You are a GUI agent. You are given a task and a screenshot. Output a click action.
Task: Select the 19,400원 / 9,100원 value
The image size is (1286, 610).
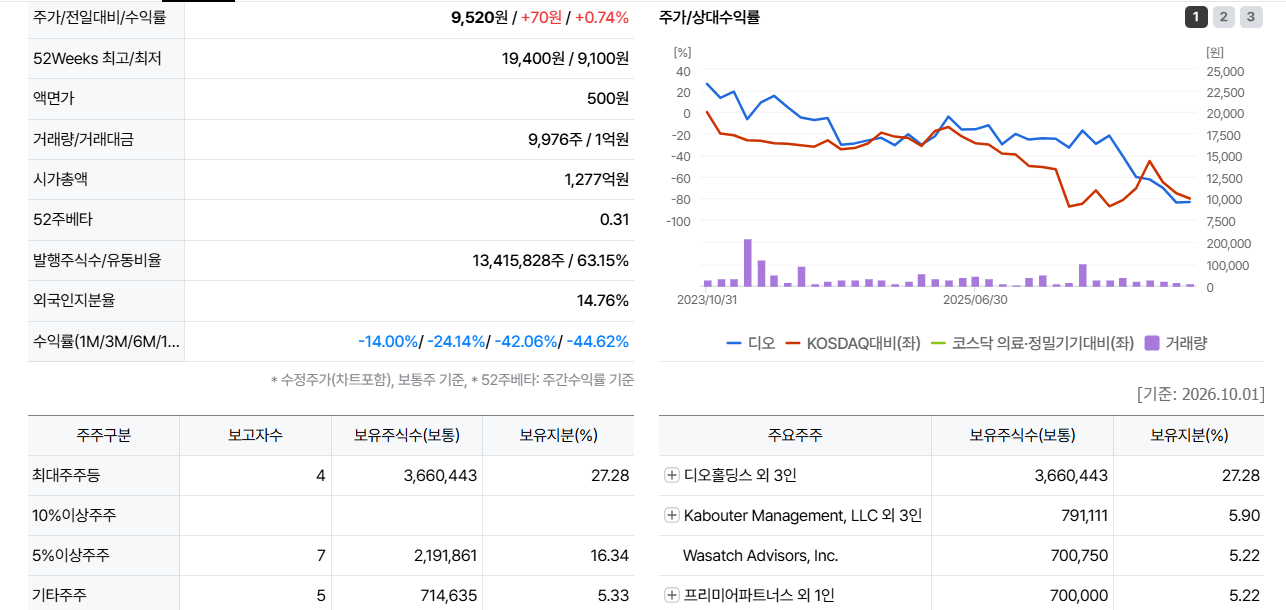tap(565, 58)
